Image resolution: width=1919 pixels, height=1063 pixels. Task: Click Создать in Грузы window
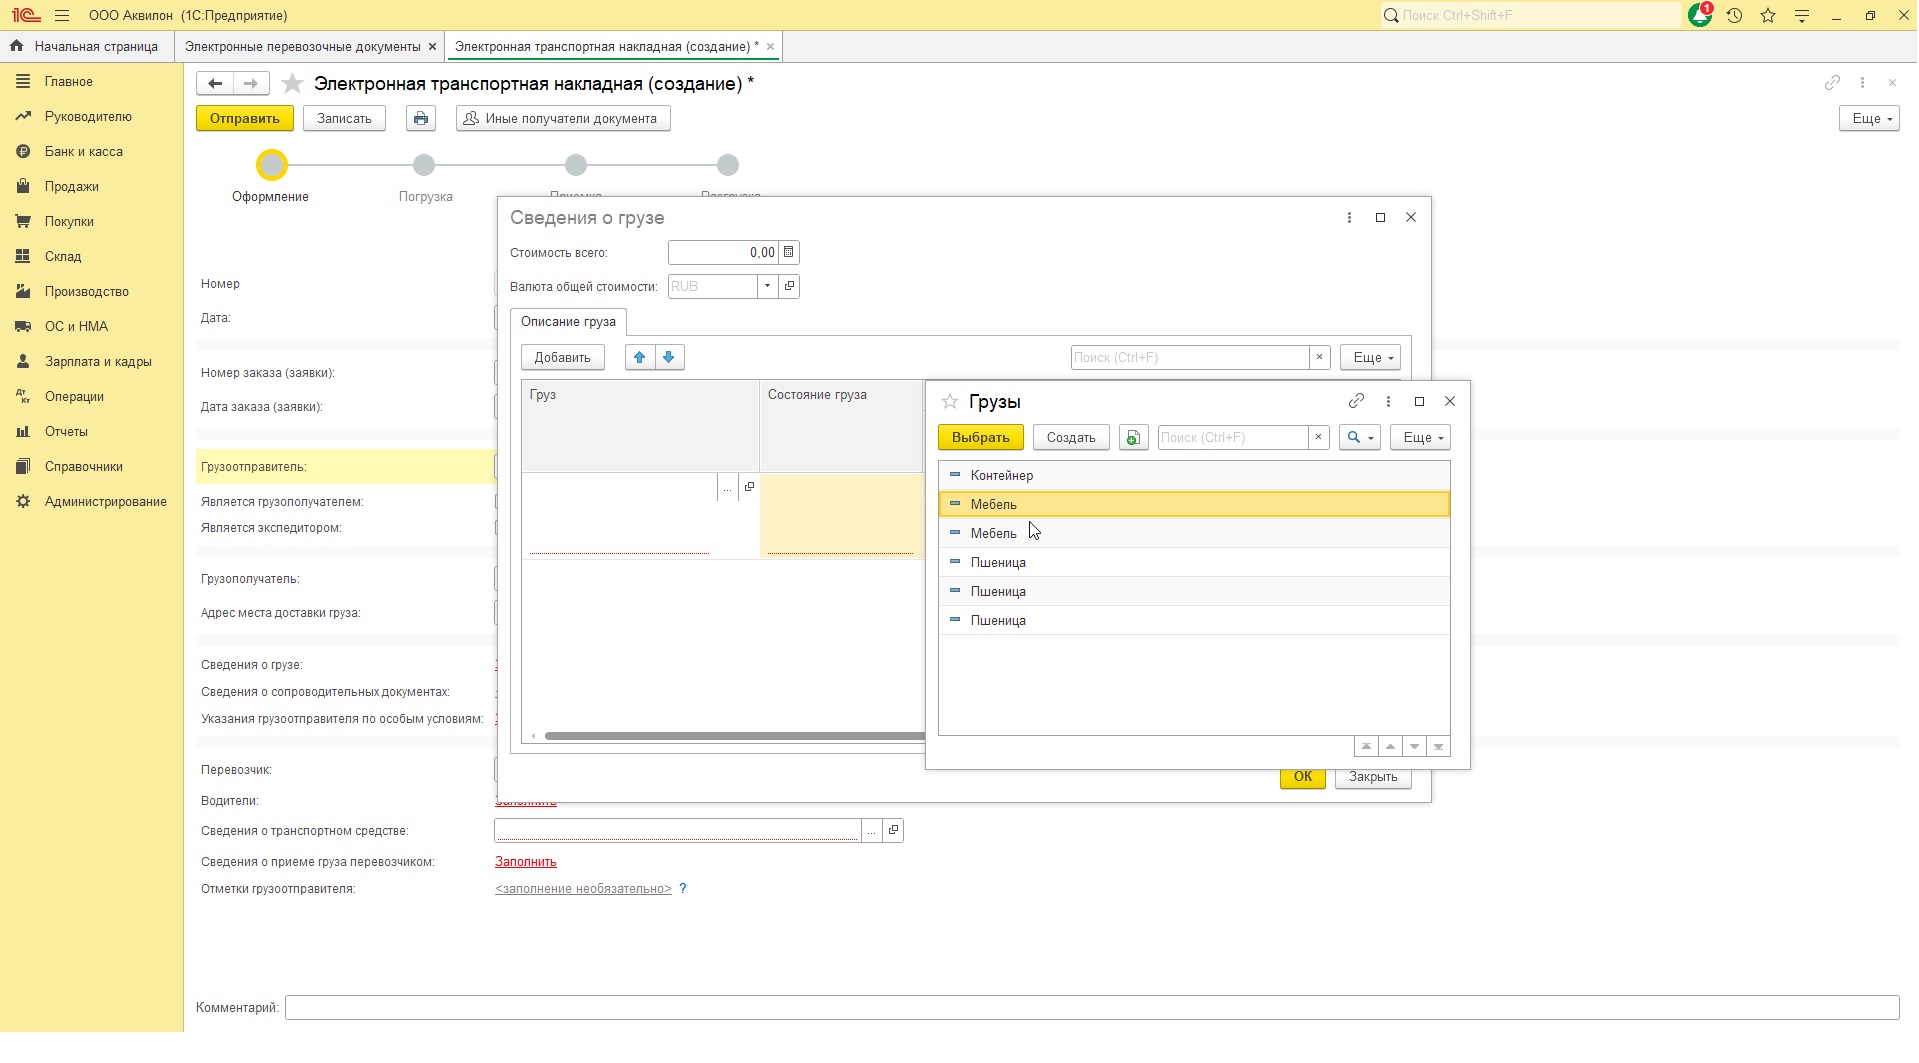tap(1071, 438)
